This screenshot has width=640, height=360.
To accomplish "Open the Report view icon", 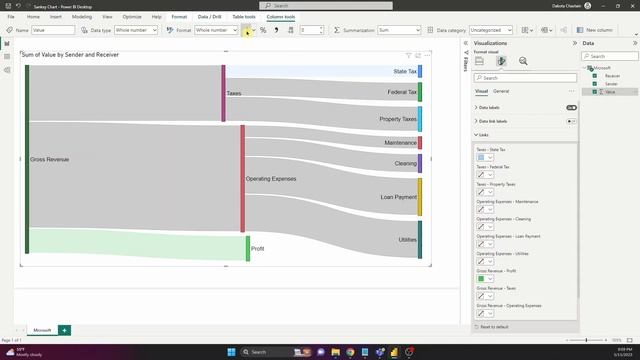I will [7, 43].
